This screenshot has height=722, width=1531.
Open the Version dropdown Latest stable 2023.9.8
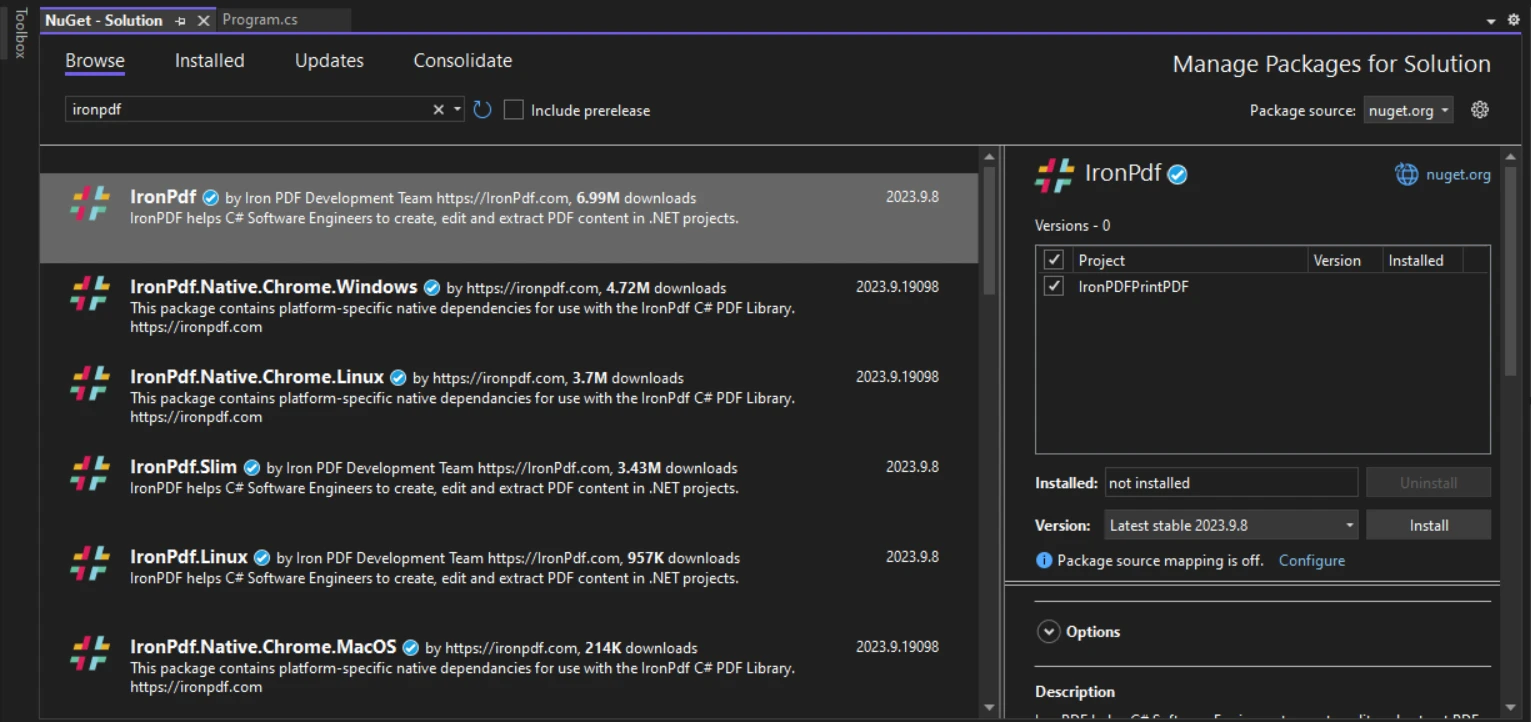tap(1231, 525)
